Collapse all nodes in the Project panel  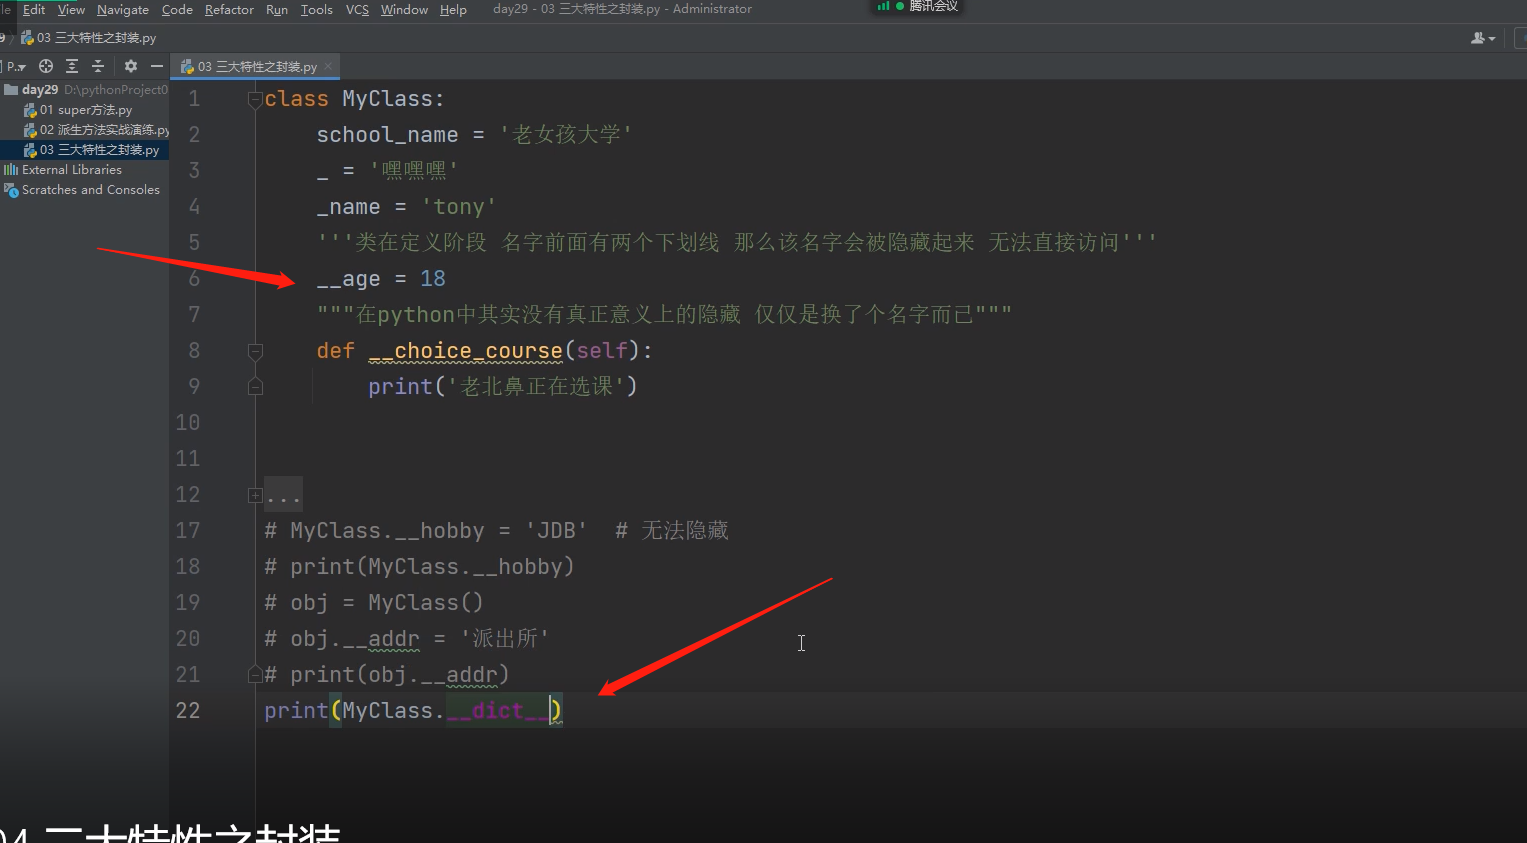(98, 66)
